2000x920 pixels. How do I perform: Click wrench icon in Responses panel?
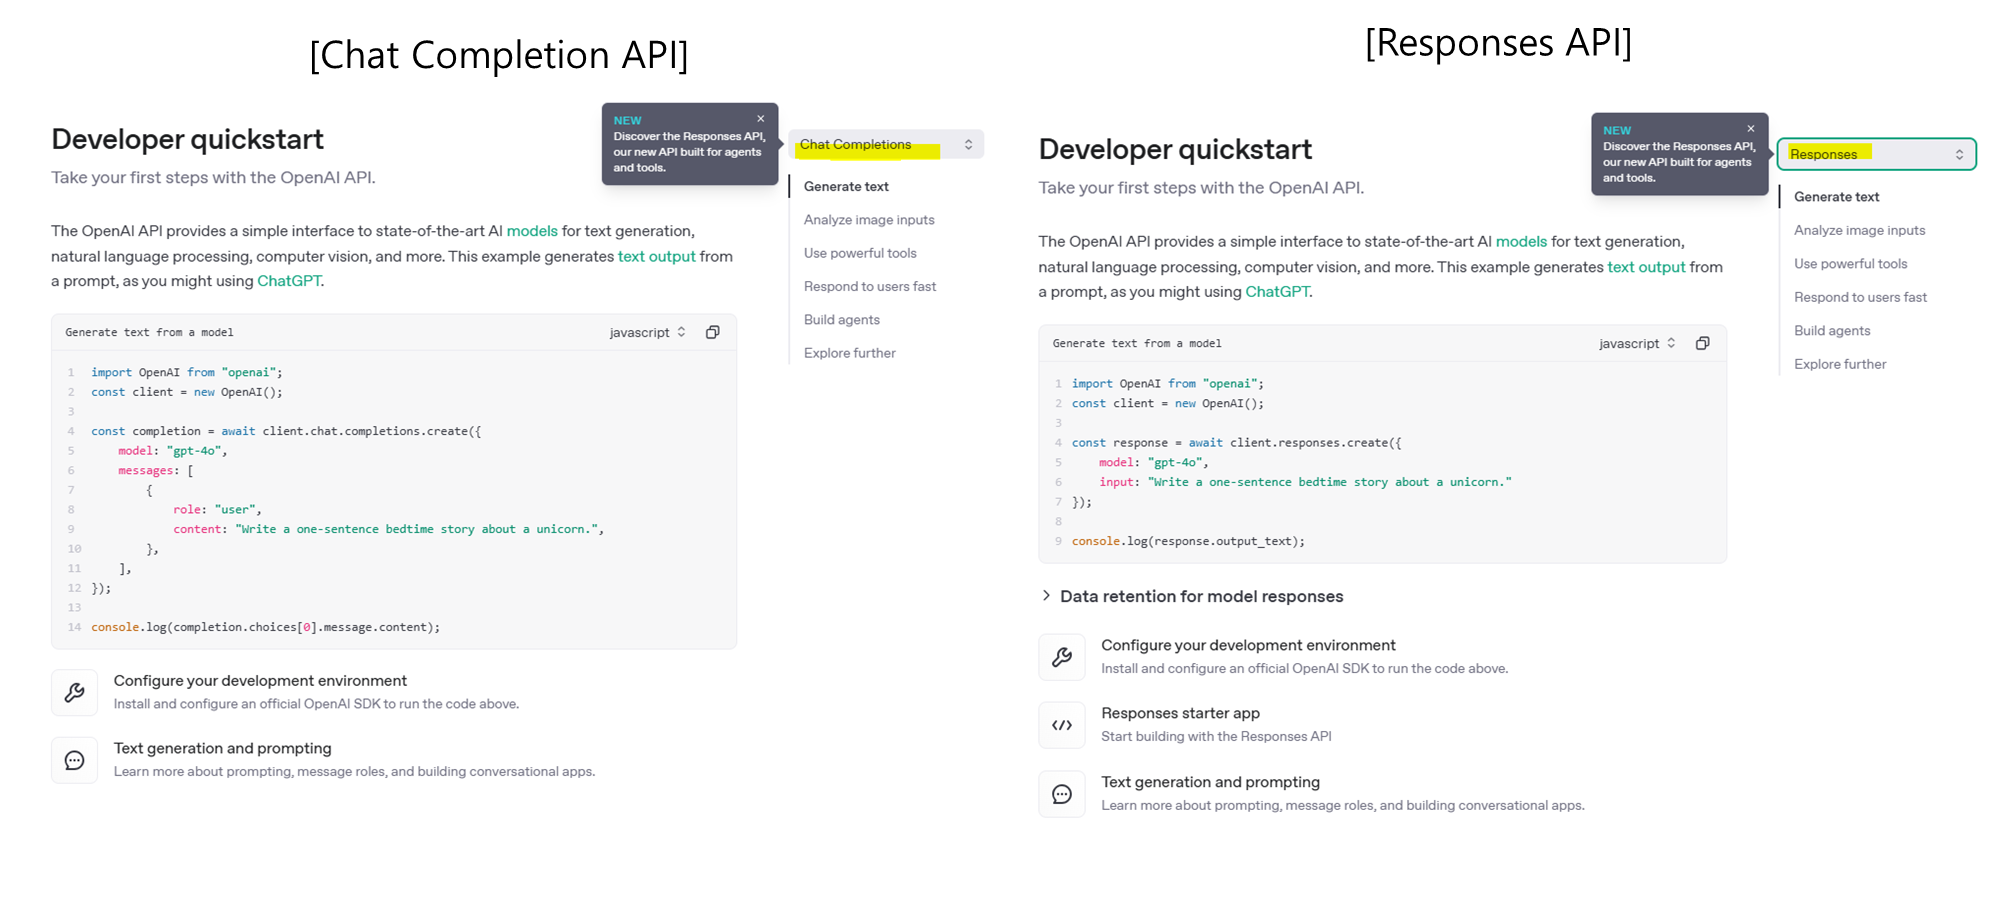(x=1062, y=657)
